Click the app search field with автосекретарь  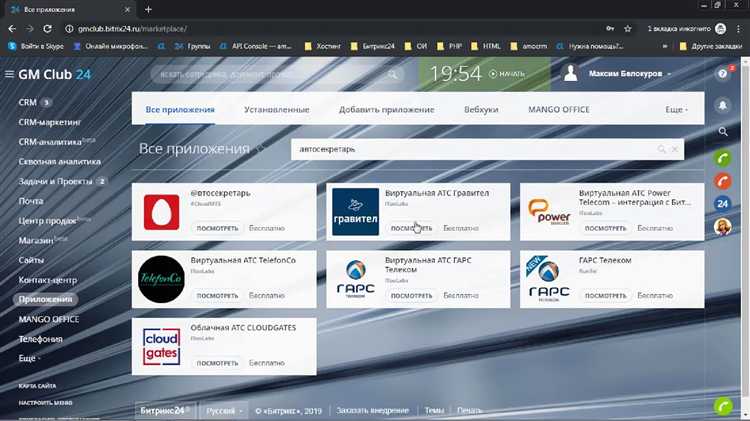(x=487, y=149)
